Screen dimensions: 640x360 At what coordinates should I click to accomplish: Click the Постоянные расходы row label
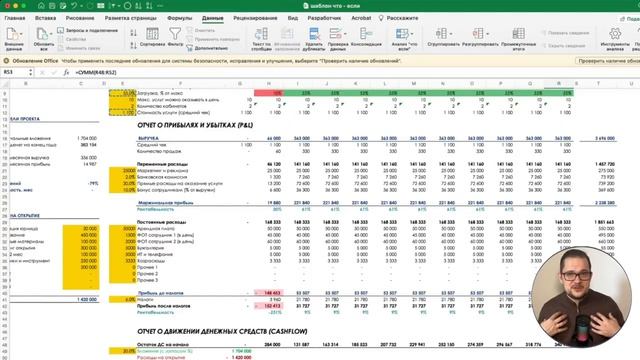click(161, 222)
